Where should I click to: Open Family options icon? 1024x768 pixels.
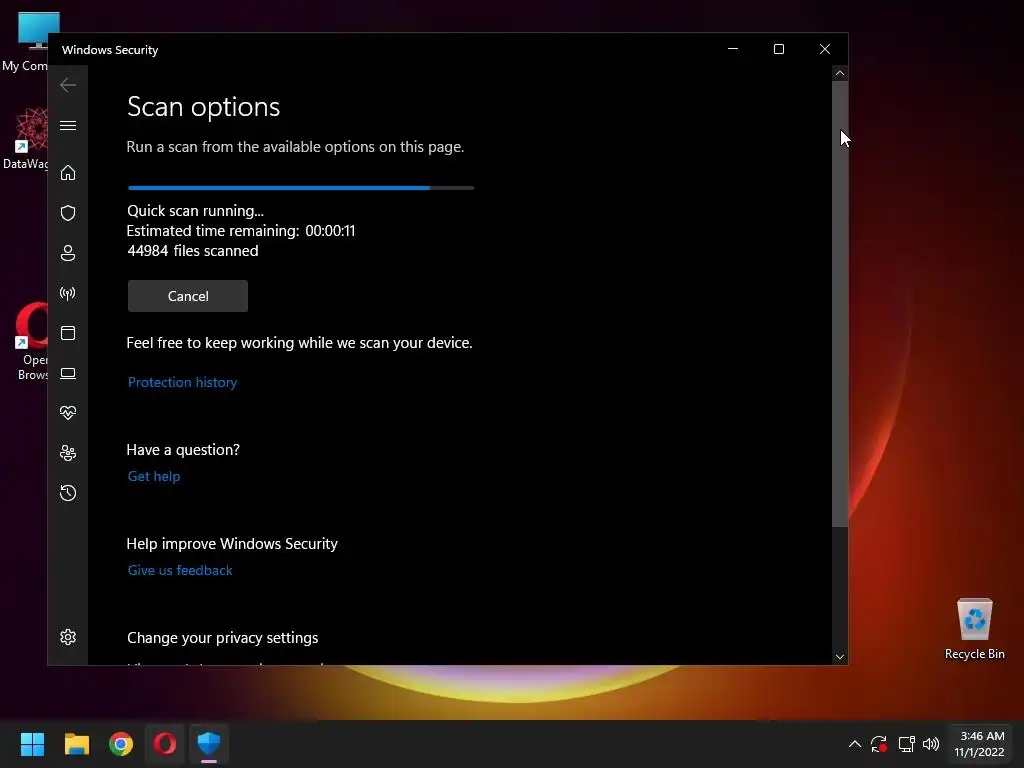(68, 453)
